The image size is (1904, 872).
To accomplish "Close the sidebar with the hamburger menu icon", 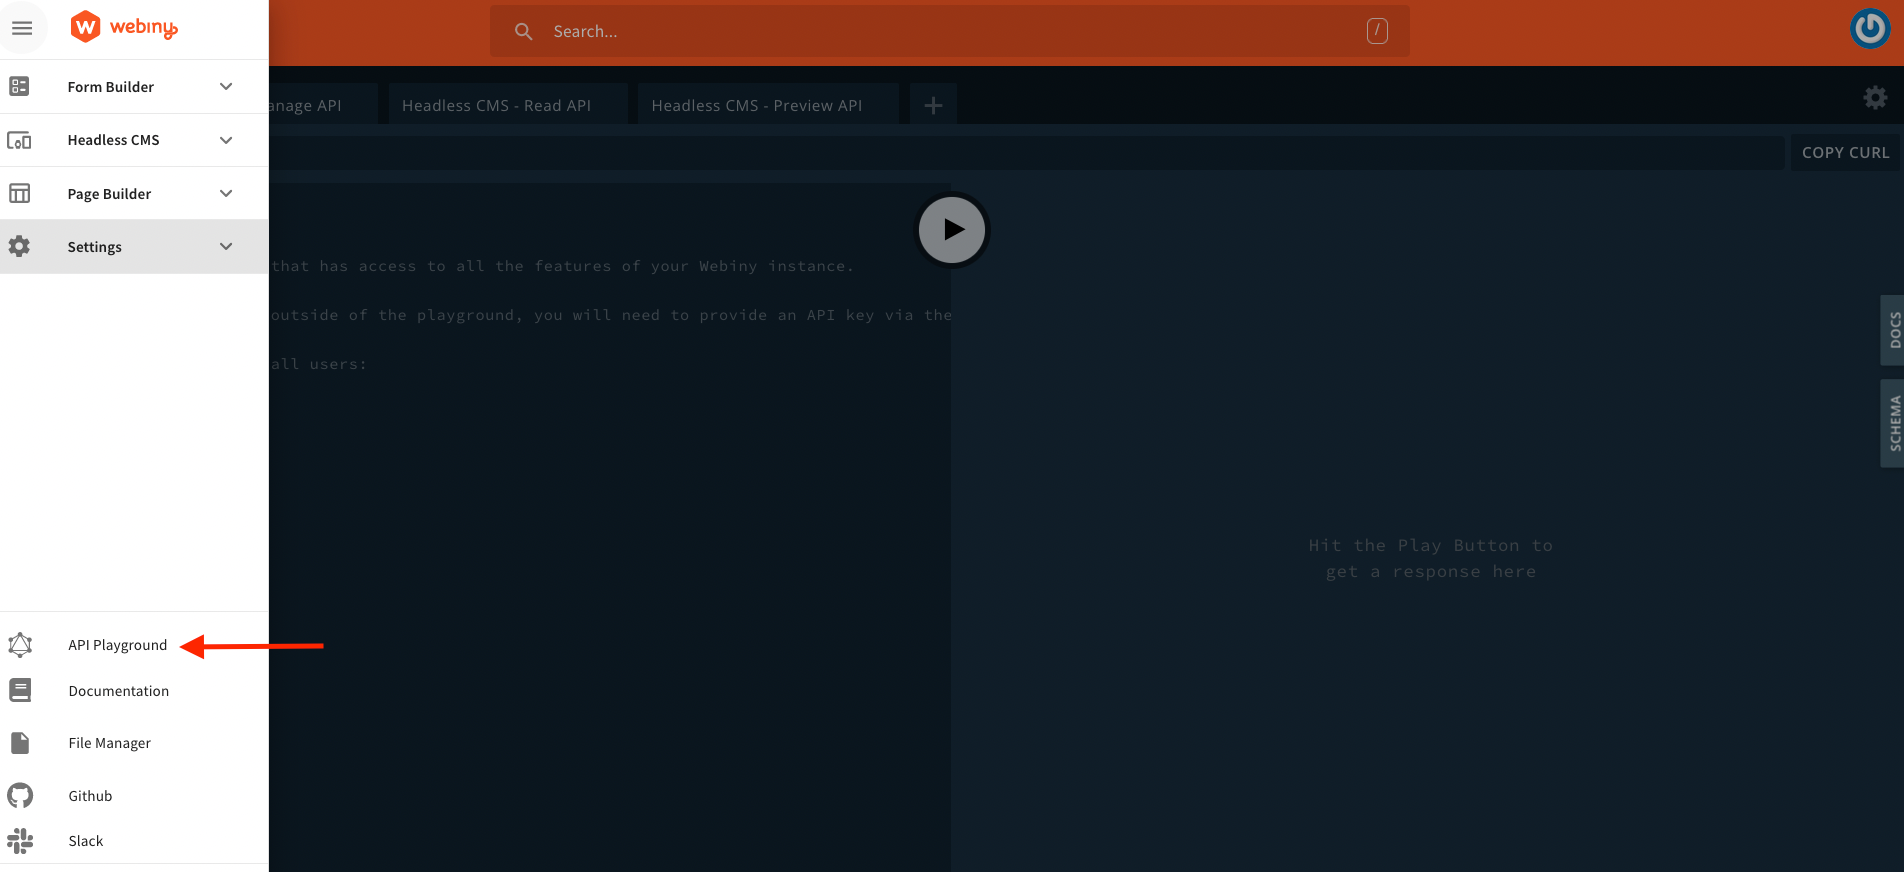I will click(x=22, y=29).
